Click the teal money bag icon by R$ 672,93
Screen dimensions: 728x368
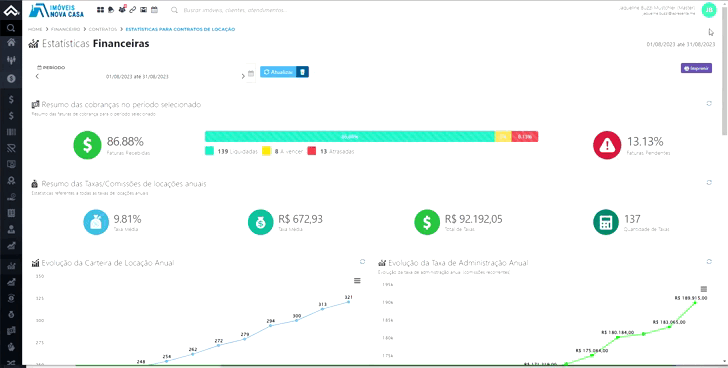[260, 222]
